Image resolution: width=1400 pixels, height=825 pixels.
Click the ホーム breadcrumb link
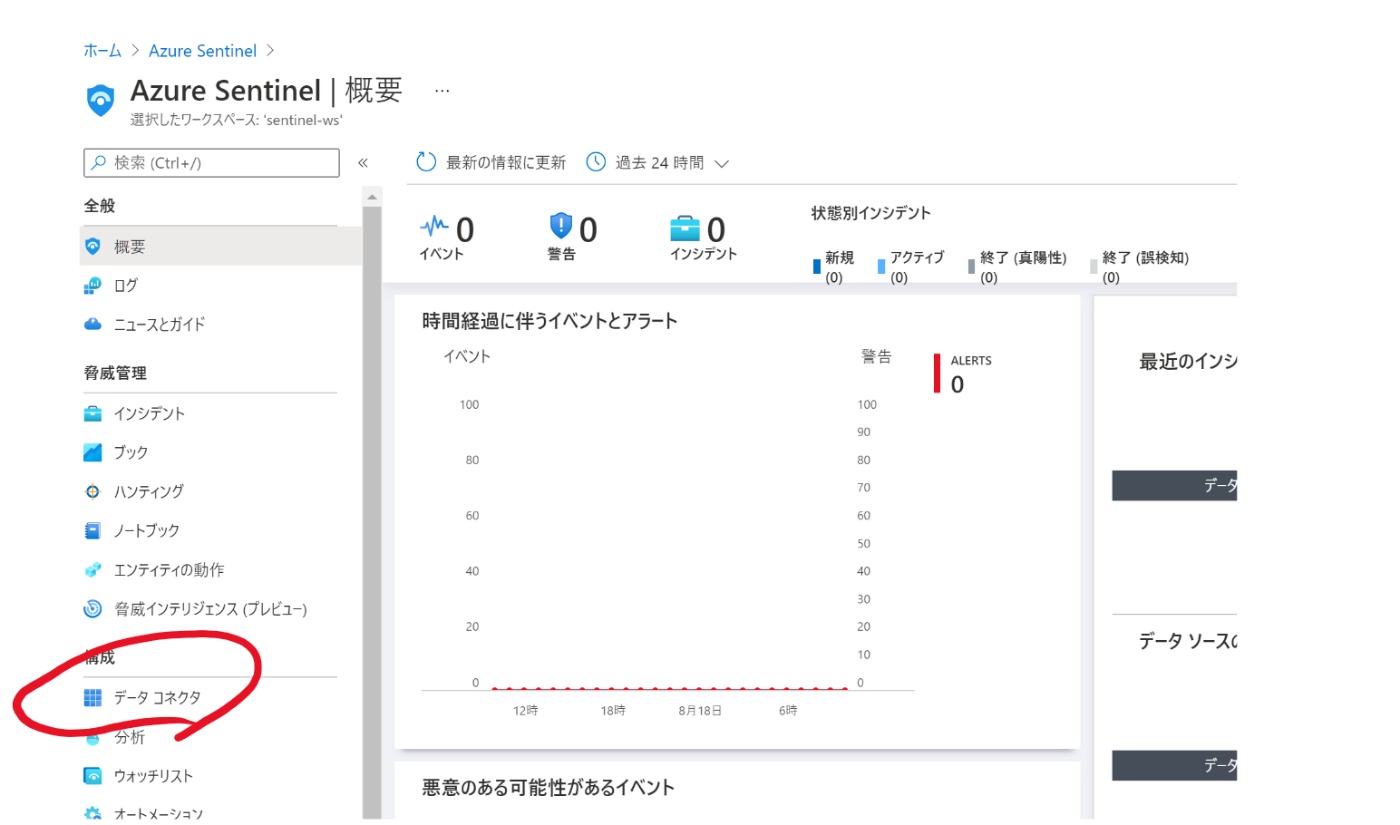tap(103, 51)
